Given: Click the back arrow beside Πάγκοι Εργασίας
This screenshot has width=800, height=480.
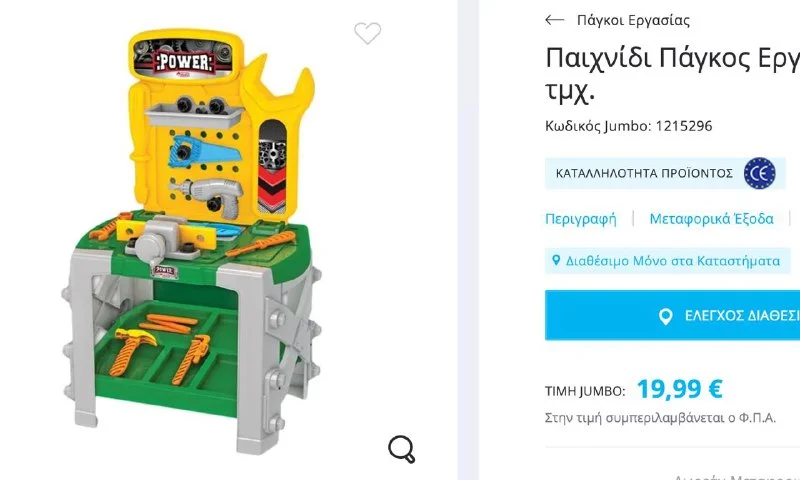Looking at the screenshot, I should (x=555, y=20).
